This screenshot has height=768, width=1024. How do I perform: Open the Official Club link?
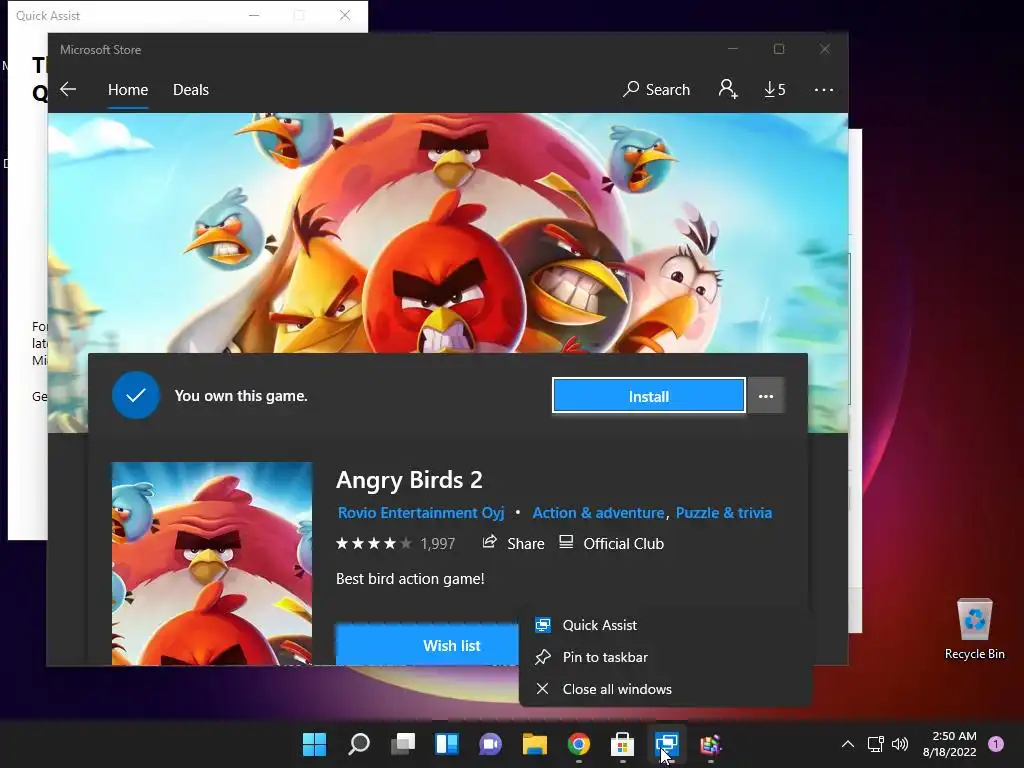pyautogui.click(x=611, y=543)
